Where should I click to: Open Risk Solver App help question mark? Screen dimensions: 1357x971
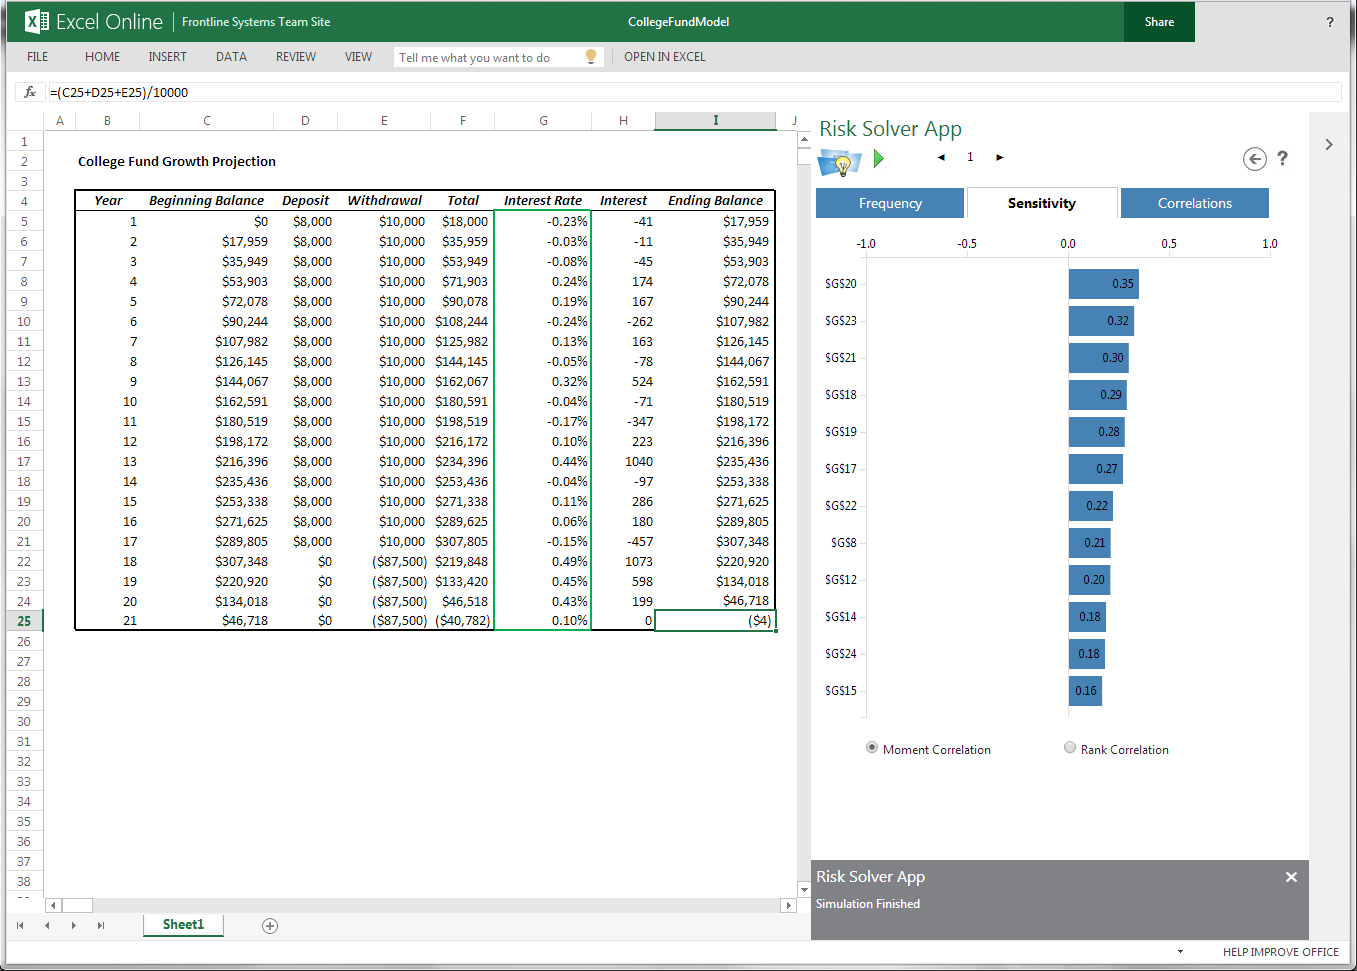[1282, 158]
